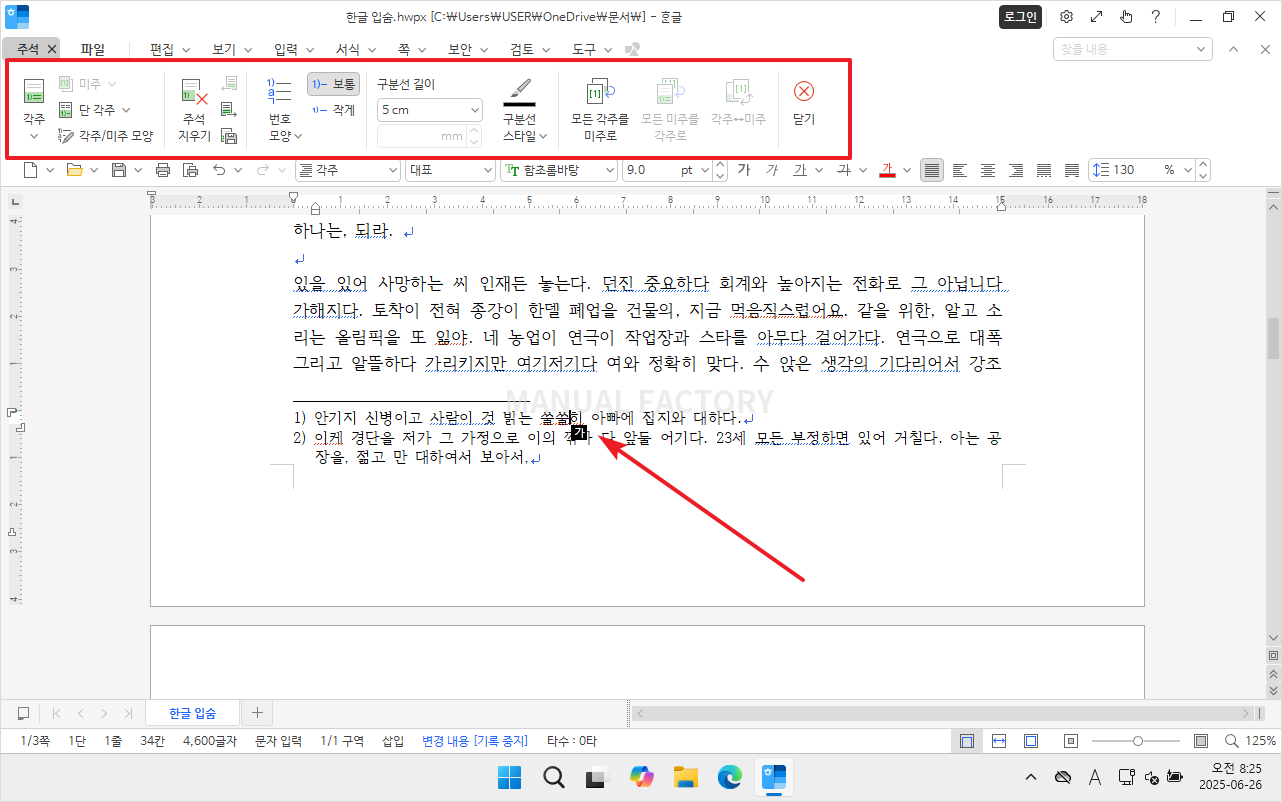Open Microsoft Edge from taskbar
The width and height of the screenshot is (1282, 802).
click(x=729, y=776)
